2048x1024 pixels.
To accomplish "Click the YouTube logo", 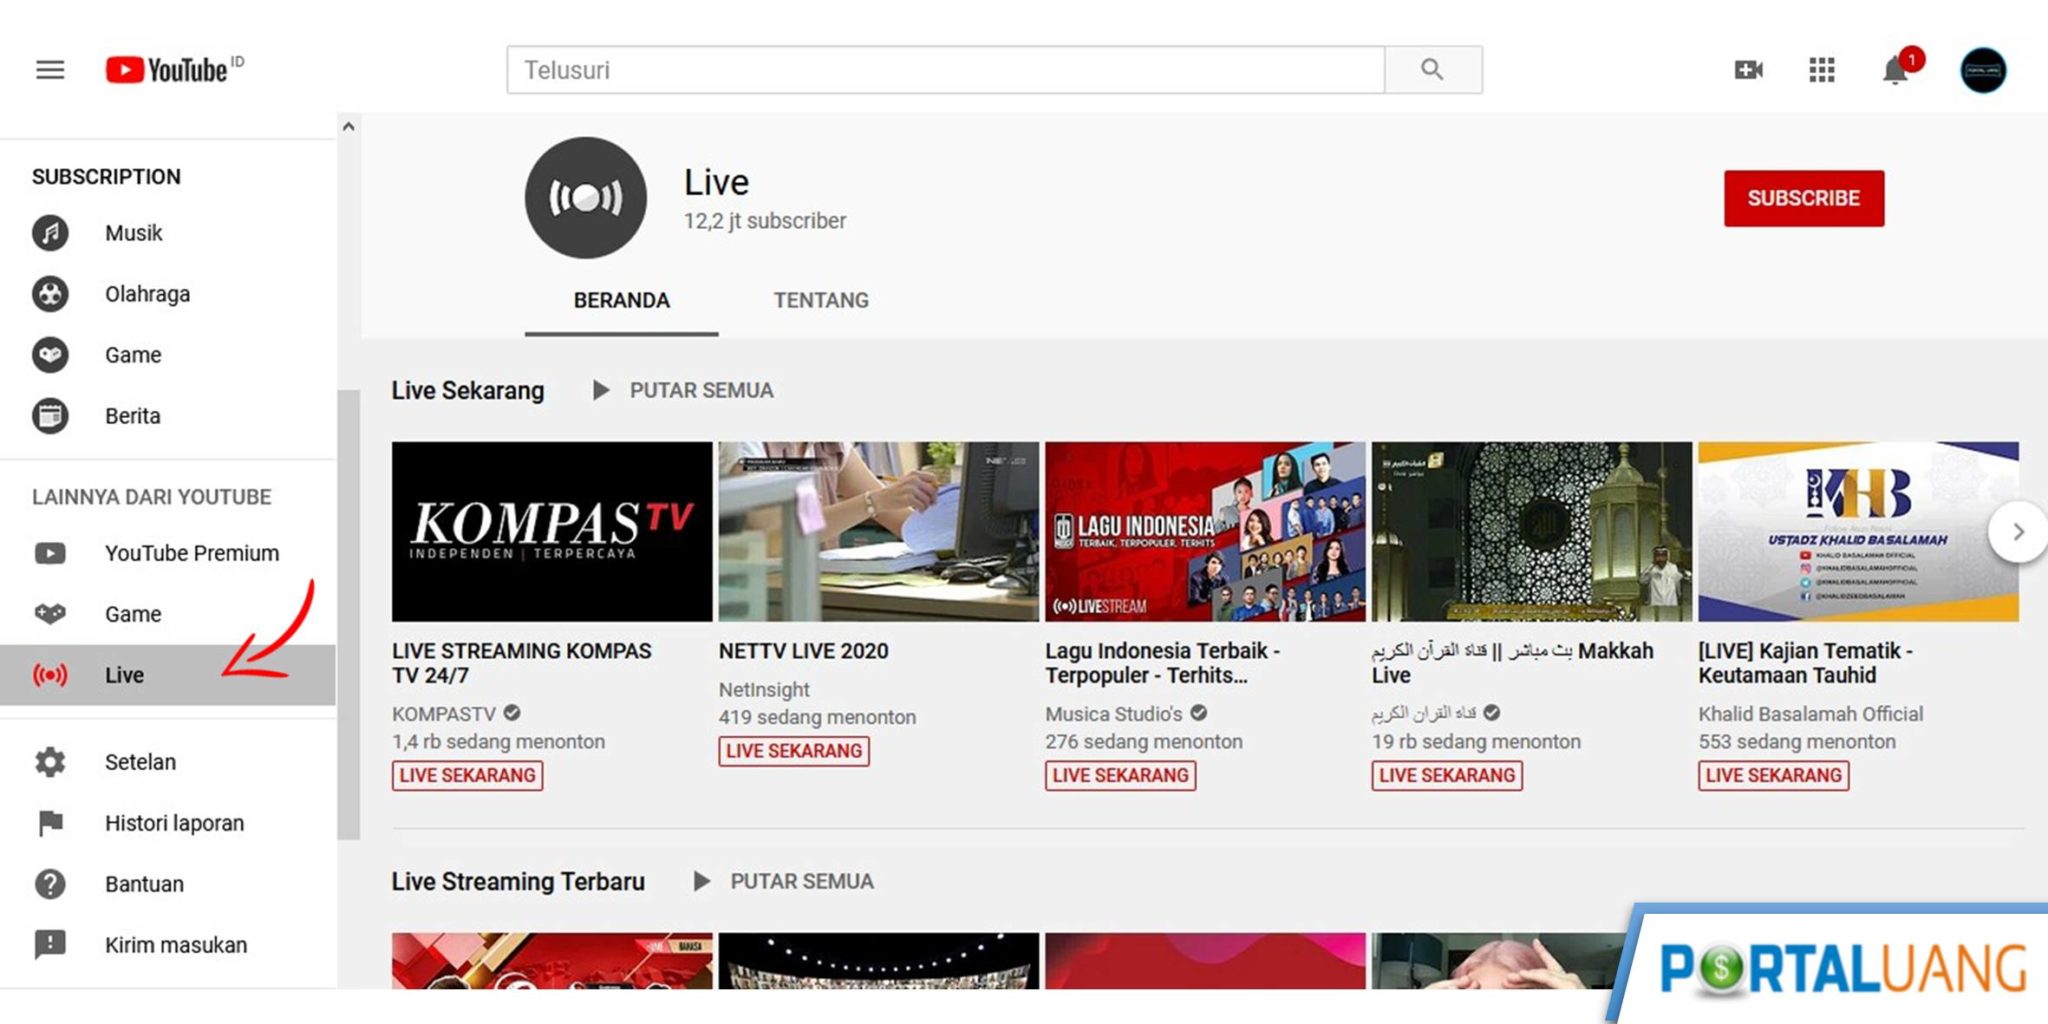I will 168,70.
